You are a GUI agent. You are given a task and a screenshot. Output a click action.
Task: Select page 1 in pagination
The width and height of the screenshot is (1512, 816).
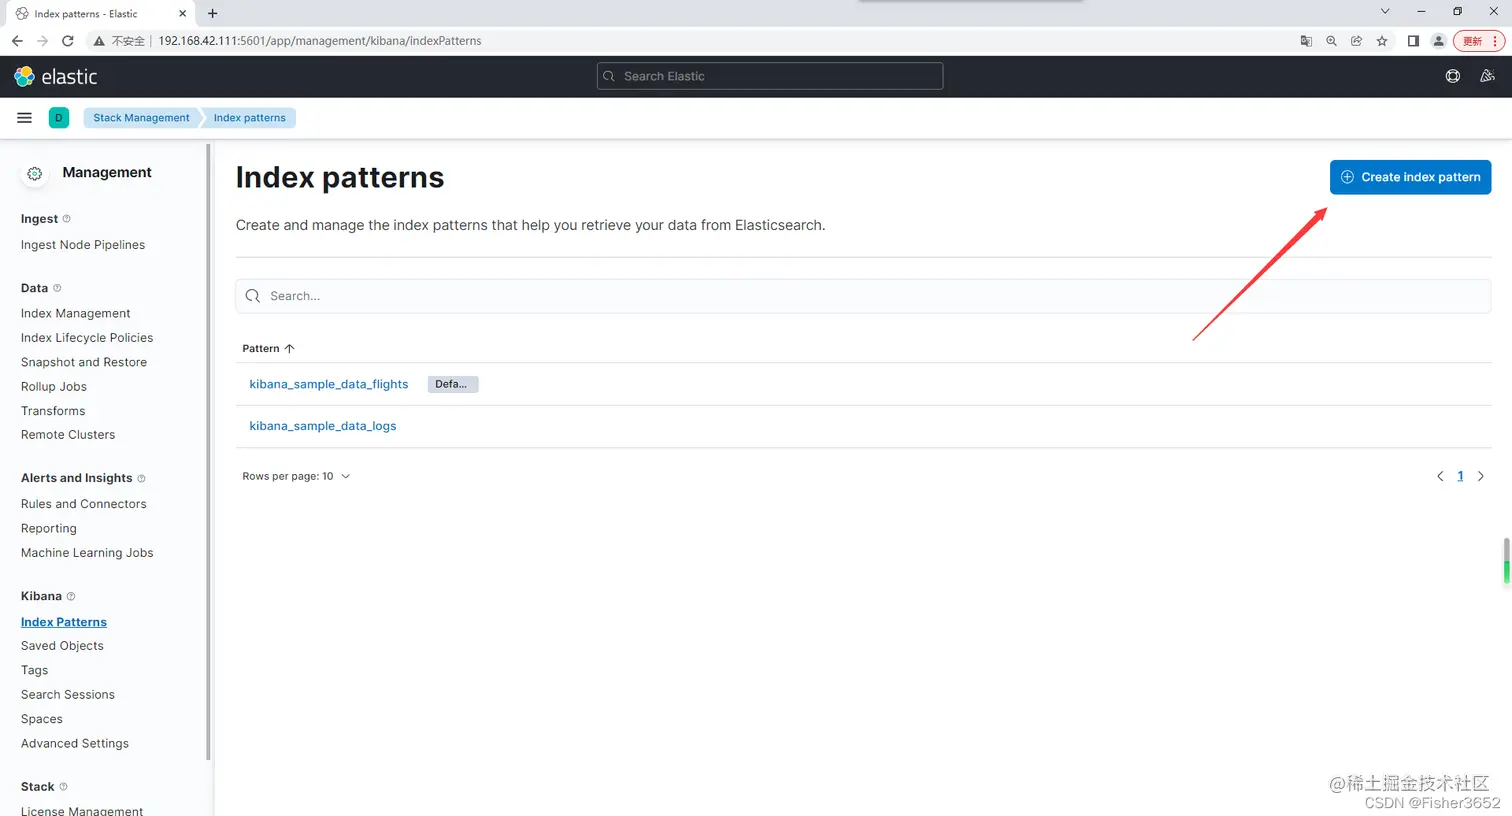tap(1460, 476)
